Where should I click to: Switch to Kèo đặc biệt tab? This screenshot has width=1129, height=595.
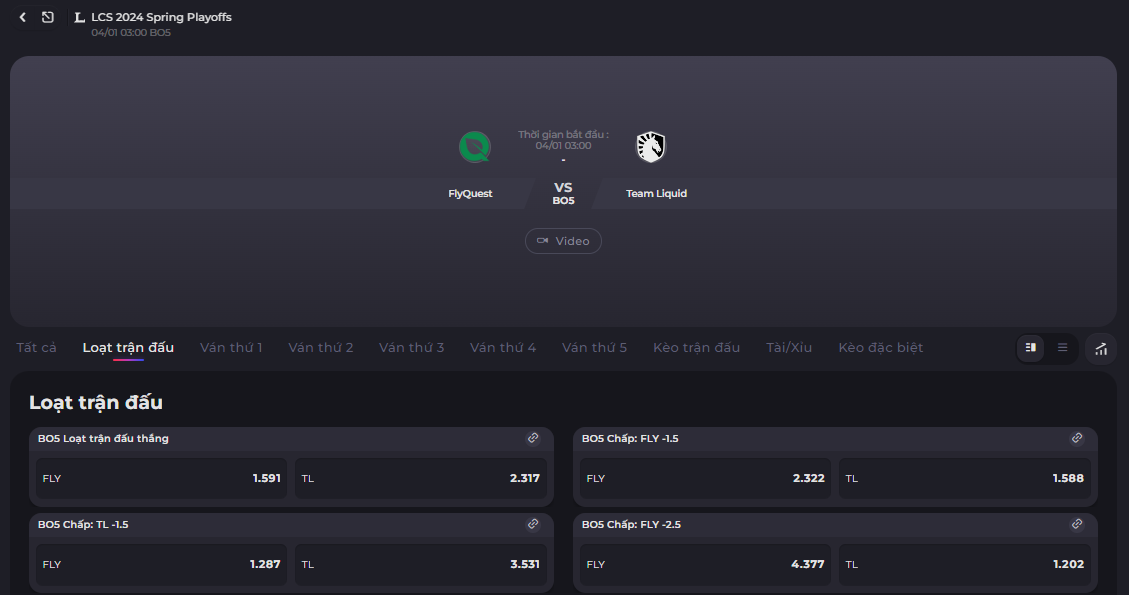(881, 348)
